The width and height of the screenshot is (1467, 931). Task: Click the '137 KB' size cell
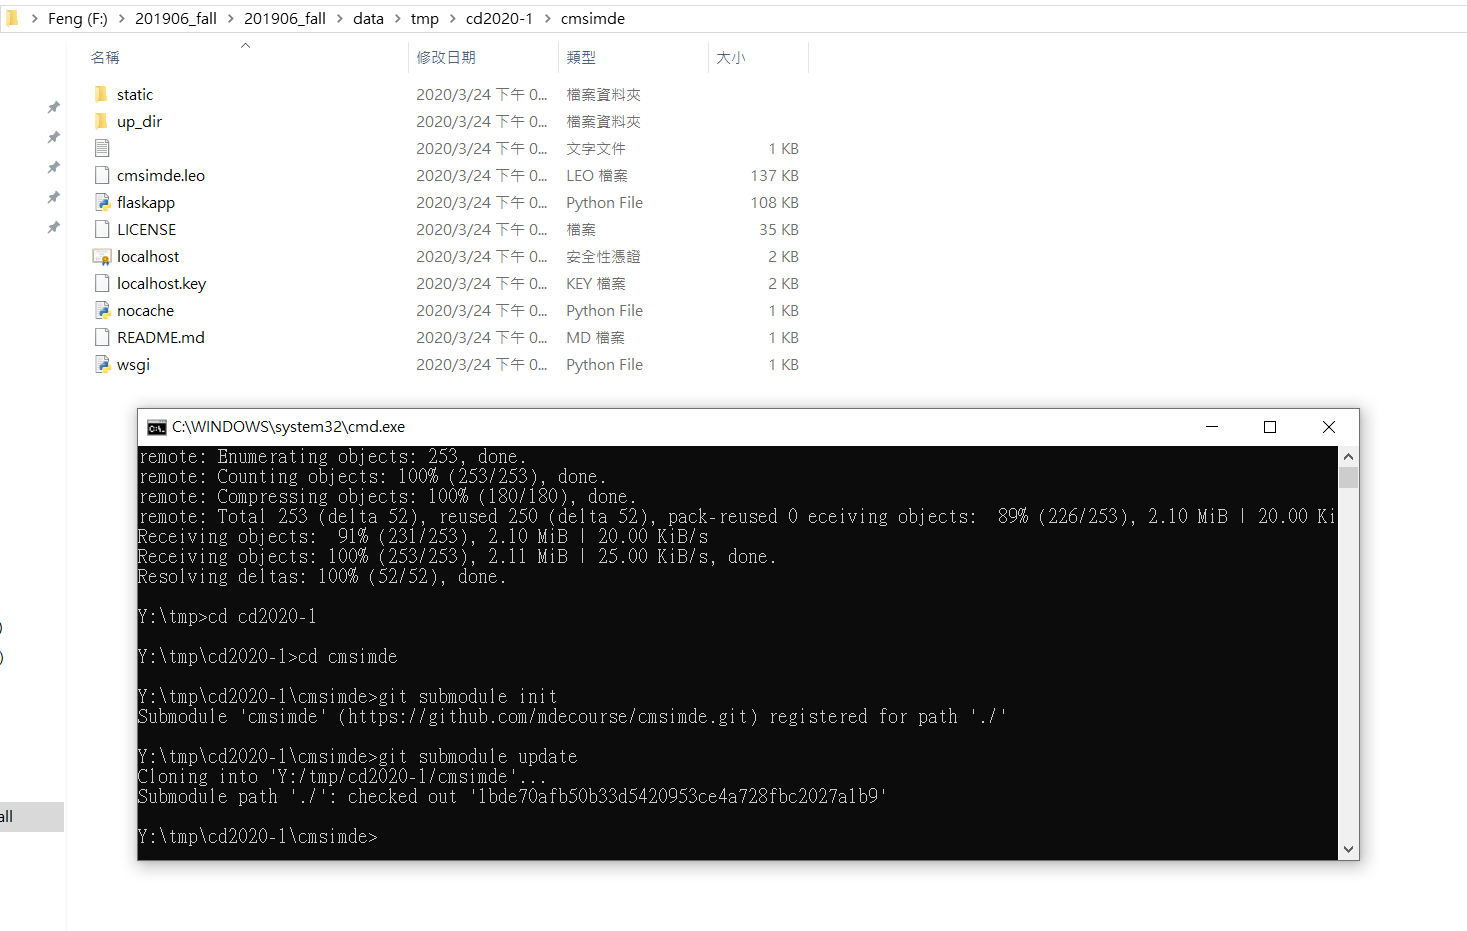click(x=775, y=176)
